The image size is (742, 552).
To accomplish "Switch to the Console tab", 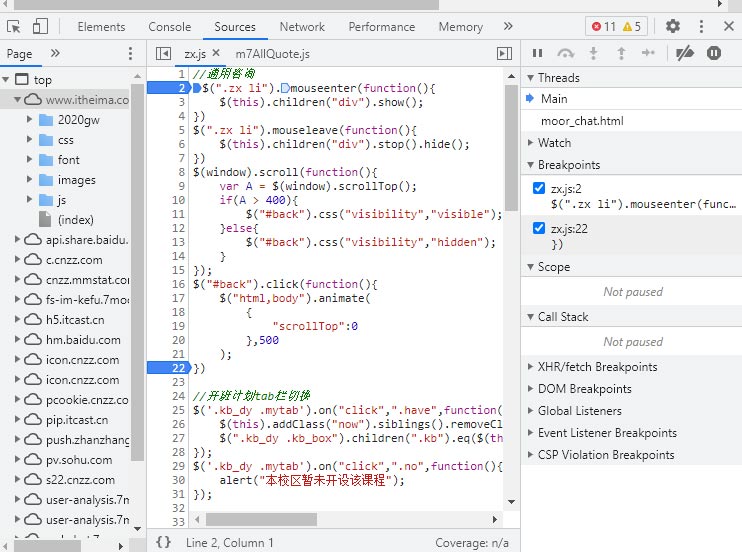I will tap(169, 27).
